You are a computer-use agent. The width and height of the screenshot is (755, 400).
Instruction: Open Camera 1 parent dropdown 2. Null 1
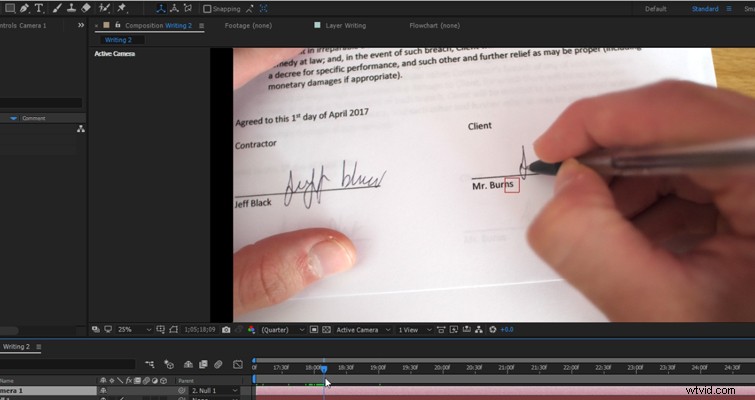(214, 390)
